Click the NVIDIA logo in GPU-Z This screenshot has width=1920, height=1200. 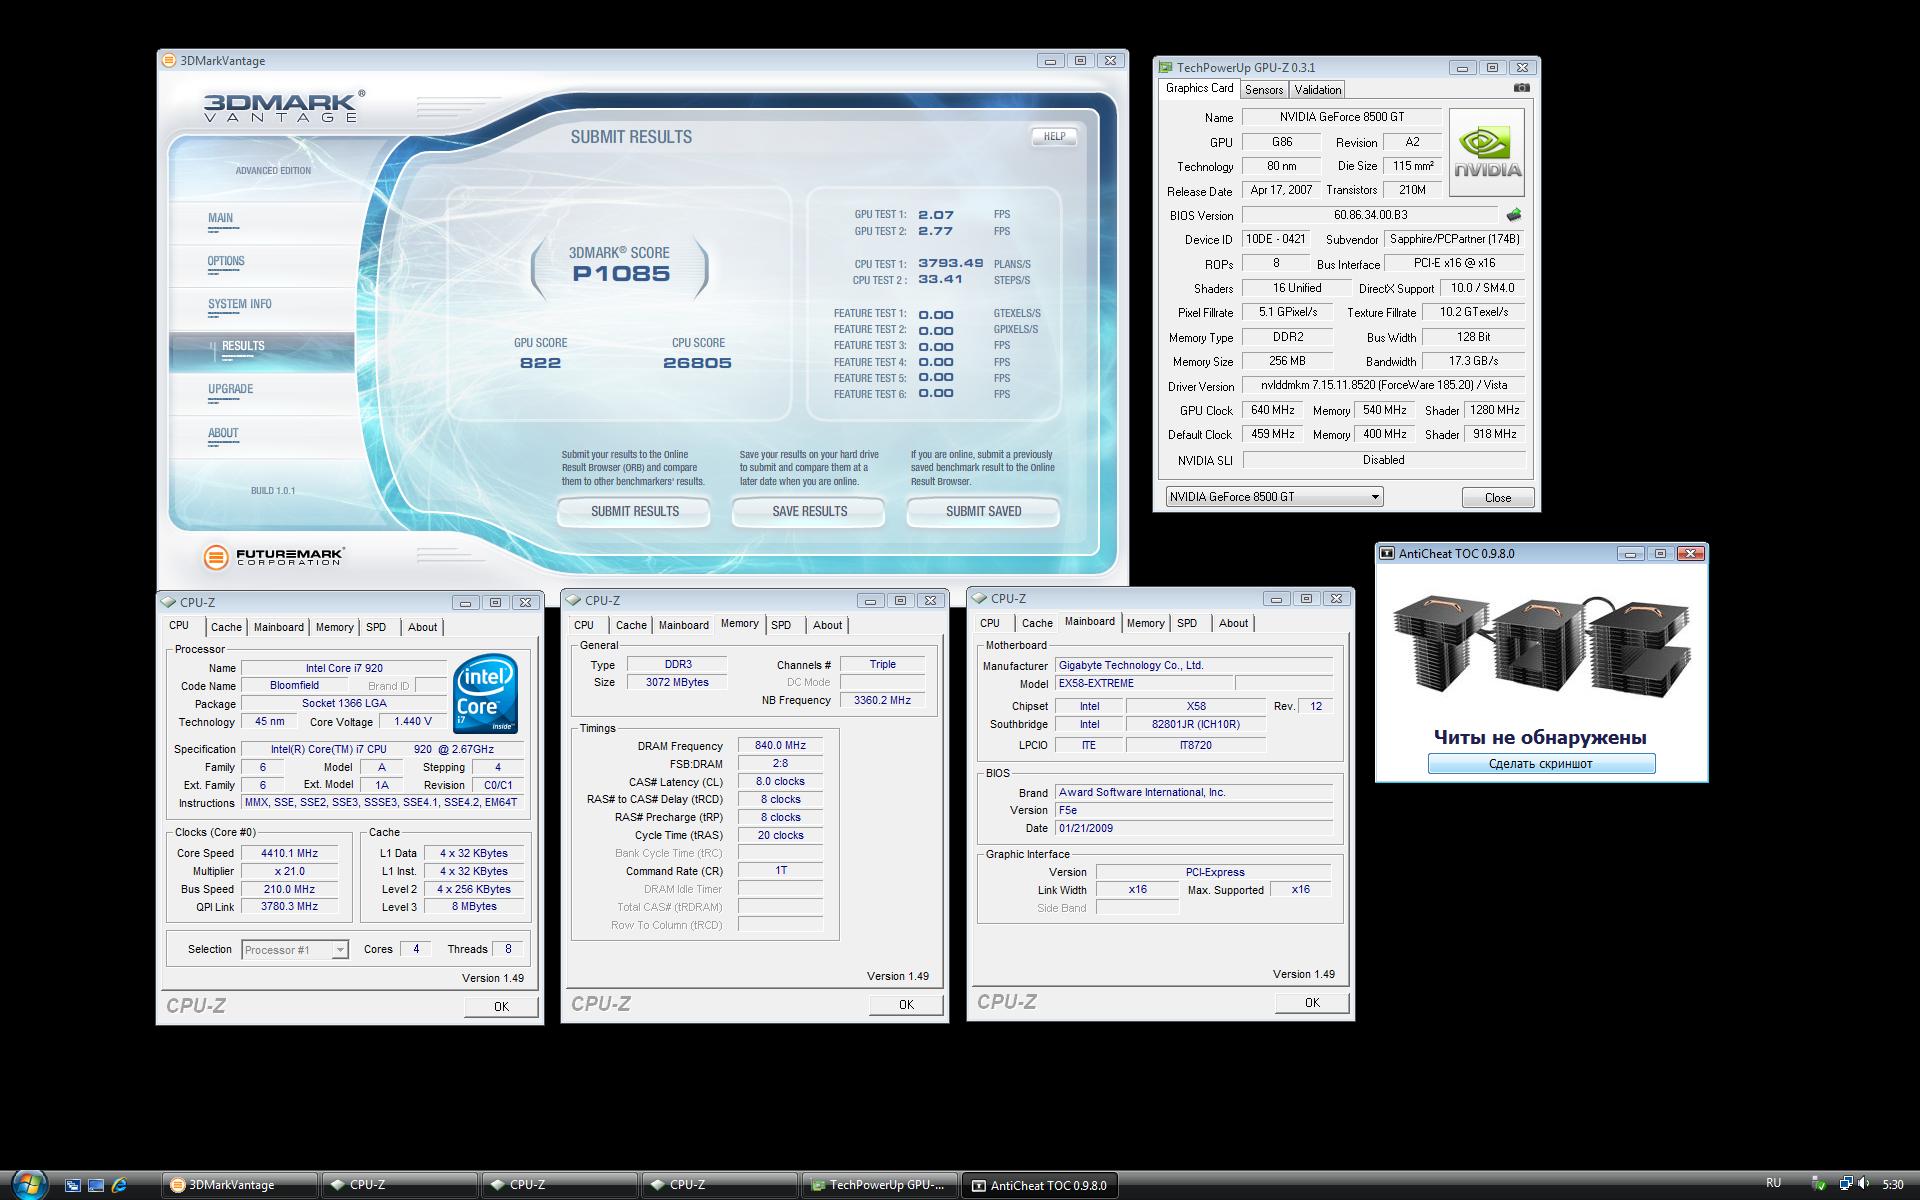click(1487, 152)
